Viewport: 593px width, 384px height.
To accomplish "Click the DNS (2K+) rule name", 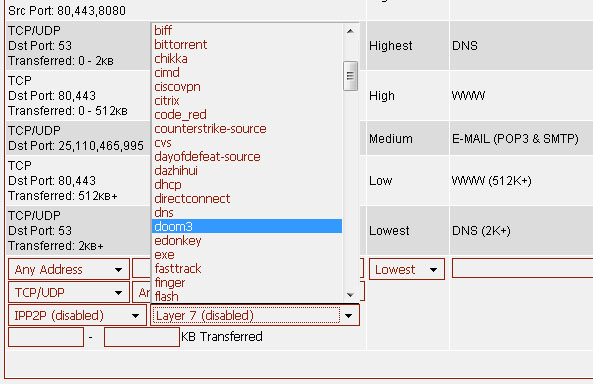I will (x=481, y=231).
